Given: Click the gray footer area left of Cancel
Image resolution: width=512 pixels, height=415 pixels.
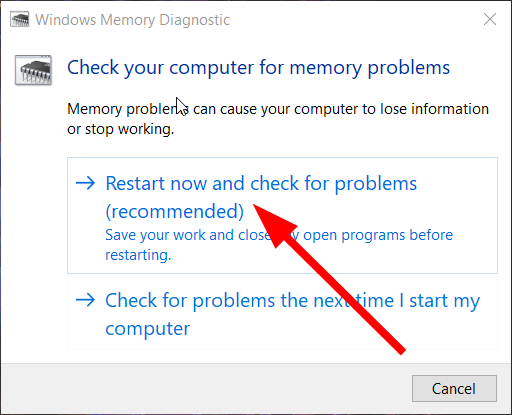Looking at the screenshot, I should pos(207,389).
